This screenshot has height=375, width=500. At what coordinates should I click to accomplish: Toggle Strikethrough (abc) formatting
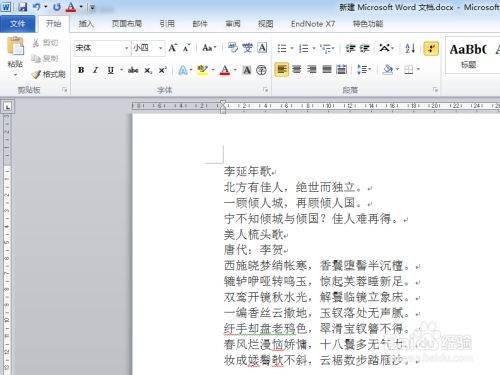pyautogui.click(x=133, y=70)
